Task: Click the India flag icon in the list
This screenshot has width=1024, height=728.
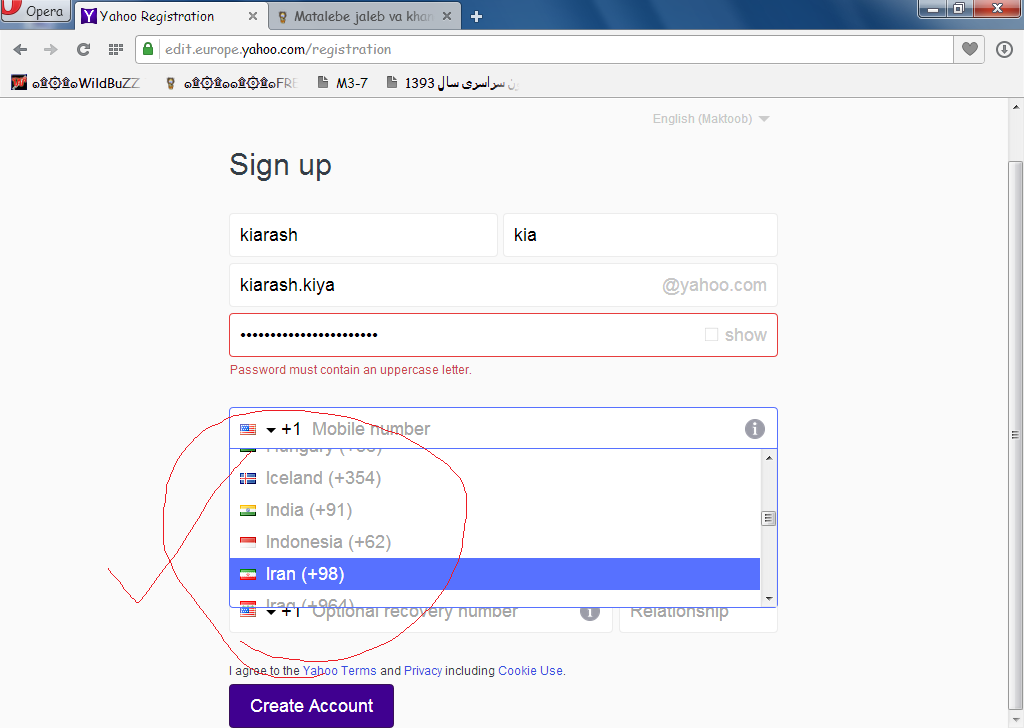Action: [248, 511]
